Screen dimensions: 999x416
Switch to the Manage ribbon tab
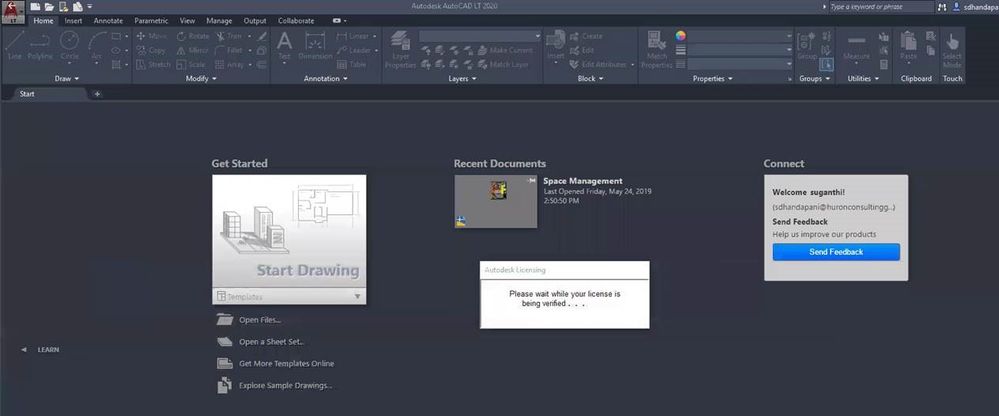point(219,20)
